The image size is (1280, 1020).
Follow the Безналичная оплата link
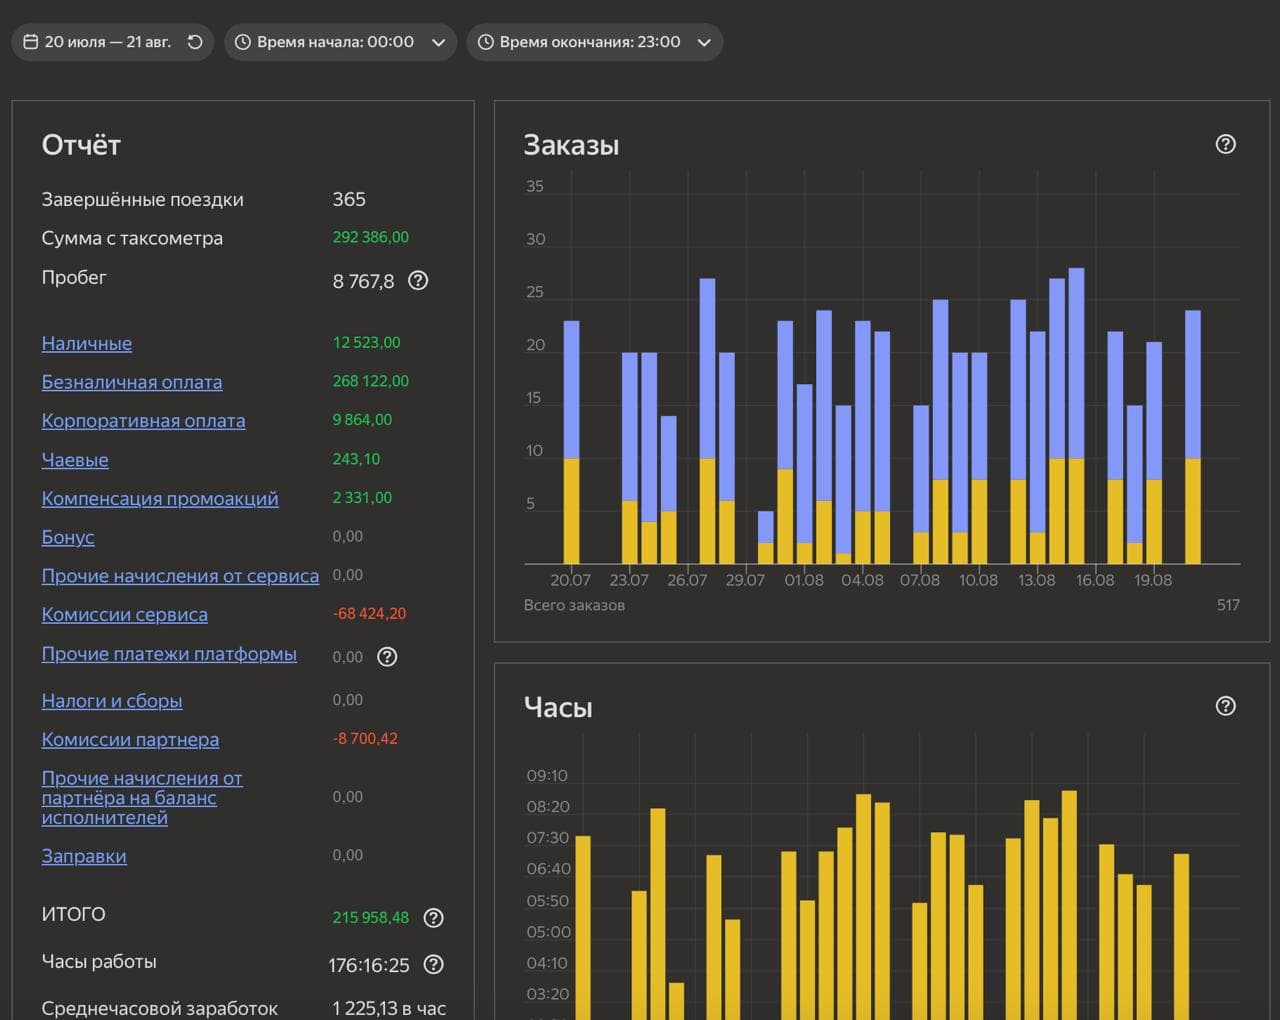pos(132,382)
